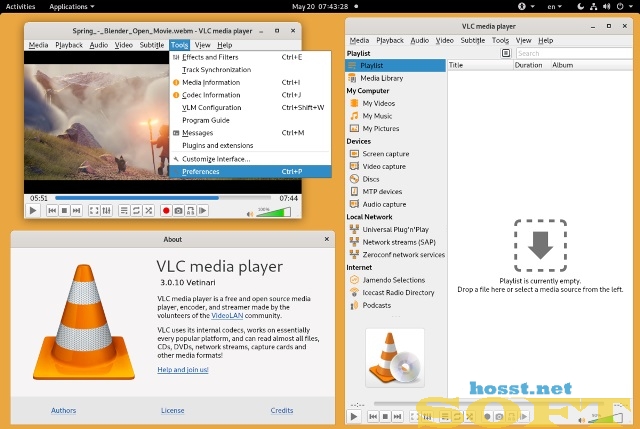Viewport: 640px width, 429px height.
Task: Follow the Help and join us link
Action: coord(183,370)
